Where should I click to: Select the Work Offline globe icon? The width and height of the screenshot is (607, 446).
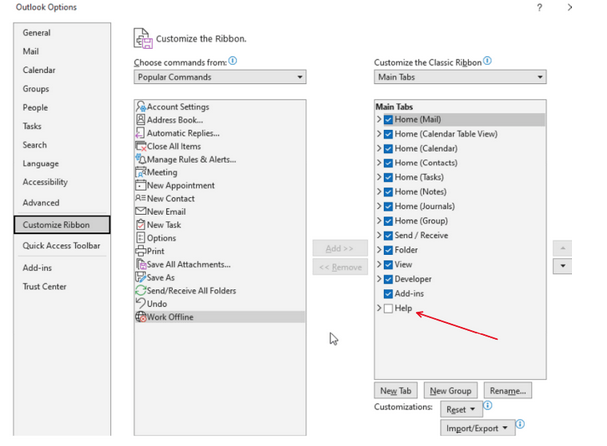141,317
